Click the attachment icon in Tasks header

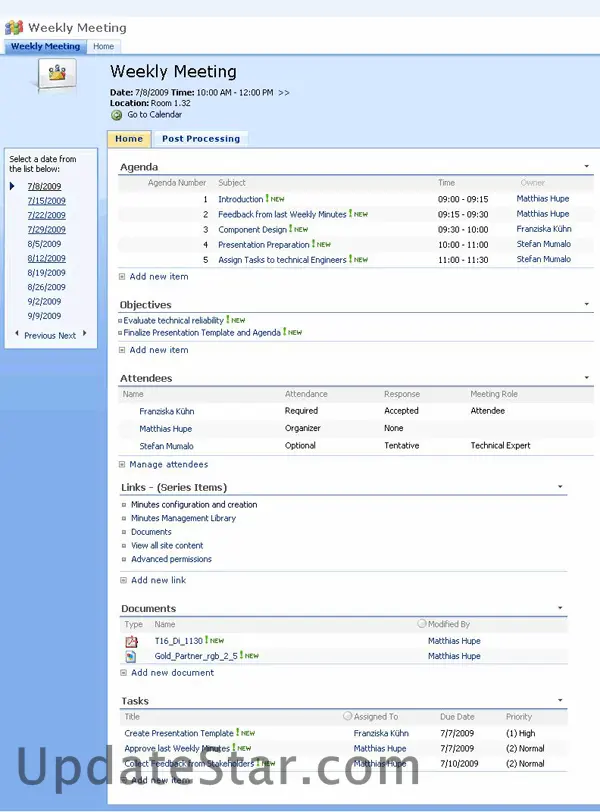pyautogui.click(x=347, y=716)
